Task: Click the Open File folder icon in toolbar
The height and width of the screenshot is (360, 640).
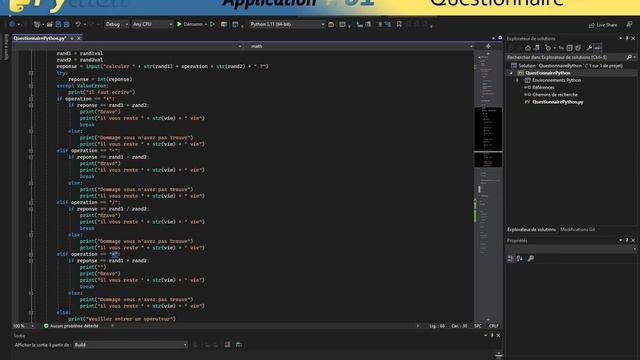Action: click(49, 24)
